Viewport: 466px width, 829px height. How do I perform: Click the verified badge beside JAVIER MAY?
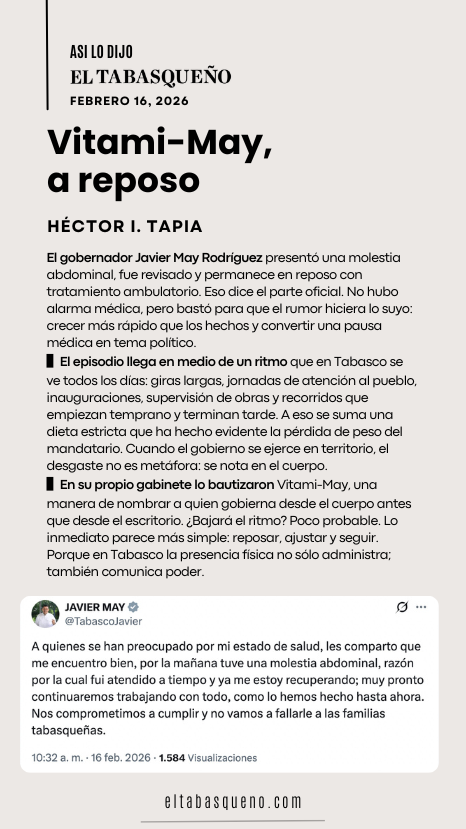click(134, 607)
